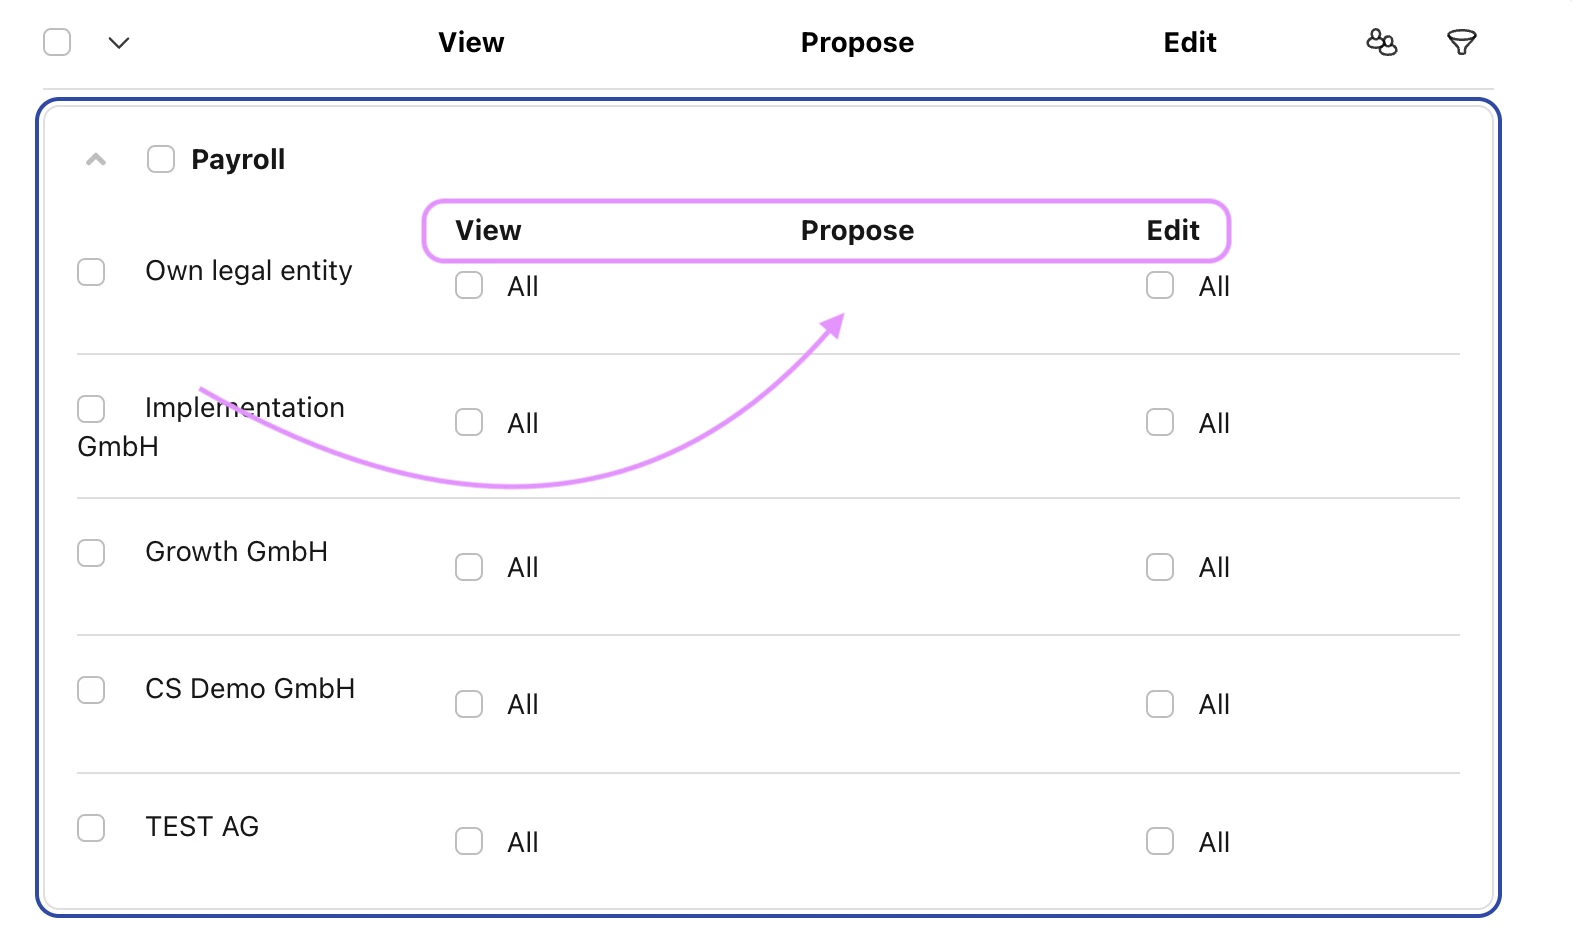
Task: Click the filter funnel icon
Action: pos(1461,42)
